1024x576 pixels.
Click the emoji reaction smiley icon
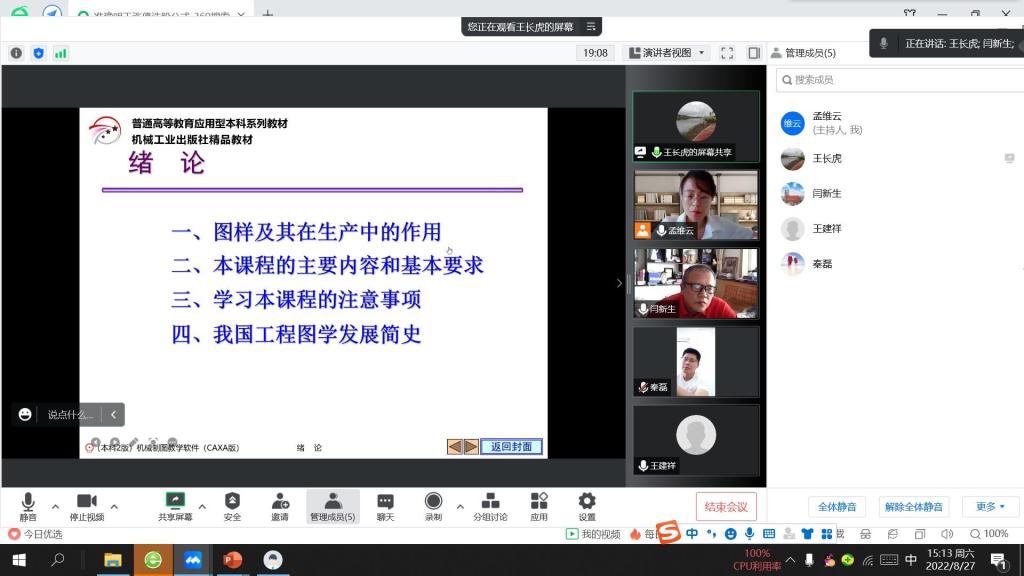[x=25, y=414]
